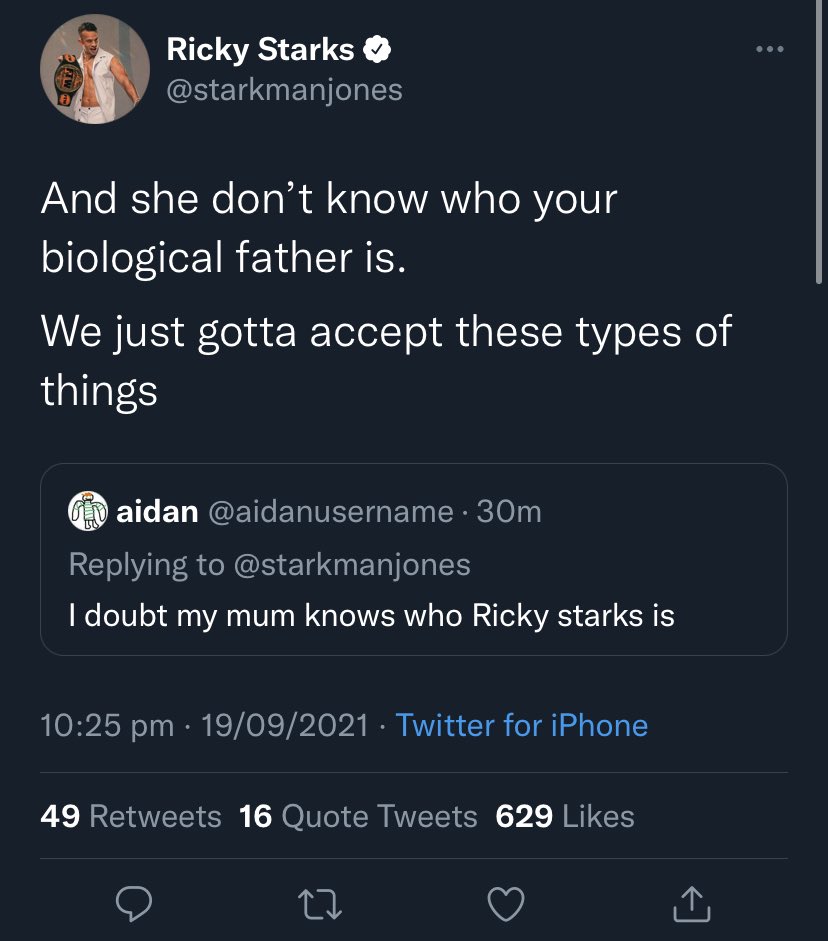Click aidan's profile avatar in quoted tweet
828x941 pixels.
coord(87,511)
